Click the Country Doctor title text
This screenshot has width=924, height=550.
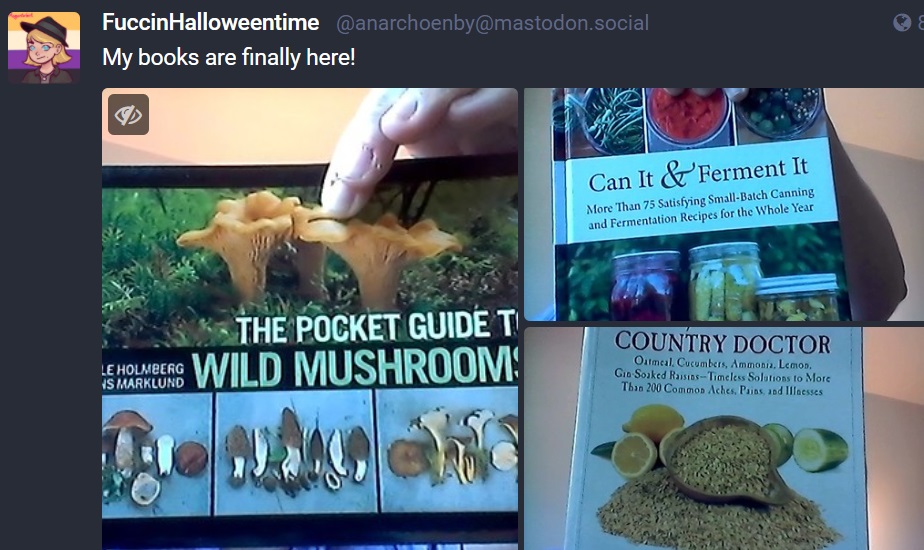722,343
